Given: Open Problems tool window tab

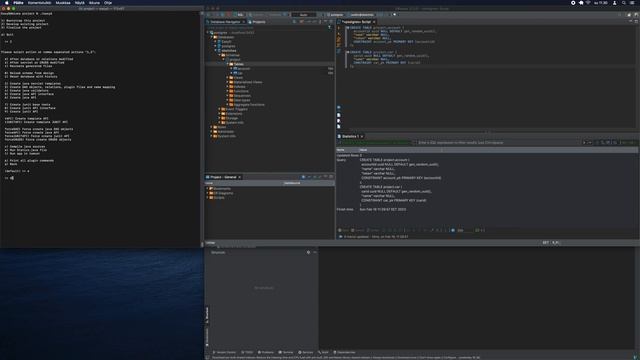Looking at the screenshot, I should 266,352.
